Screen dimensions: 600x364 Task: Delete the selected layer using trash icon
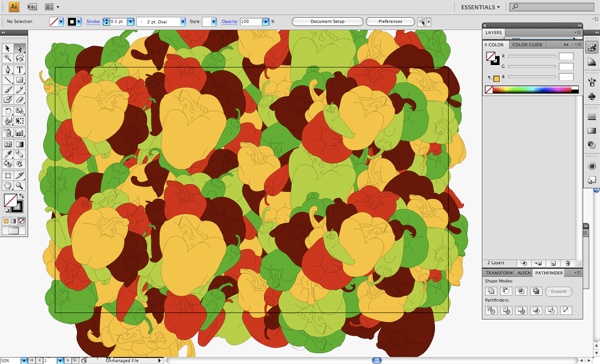(568, 263)
